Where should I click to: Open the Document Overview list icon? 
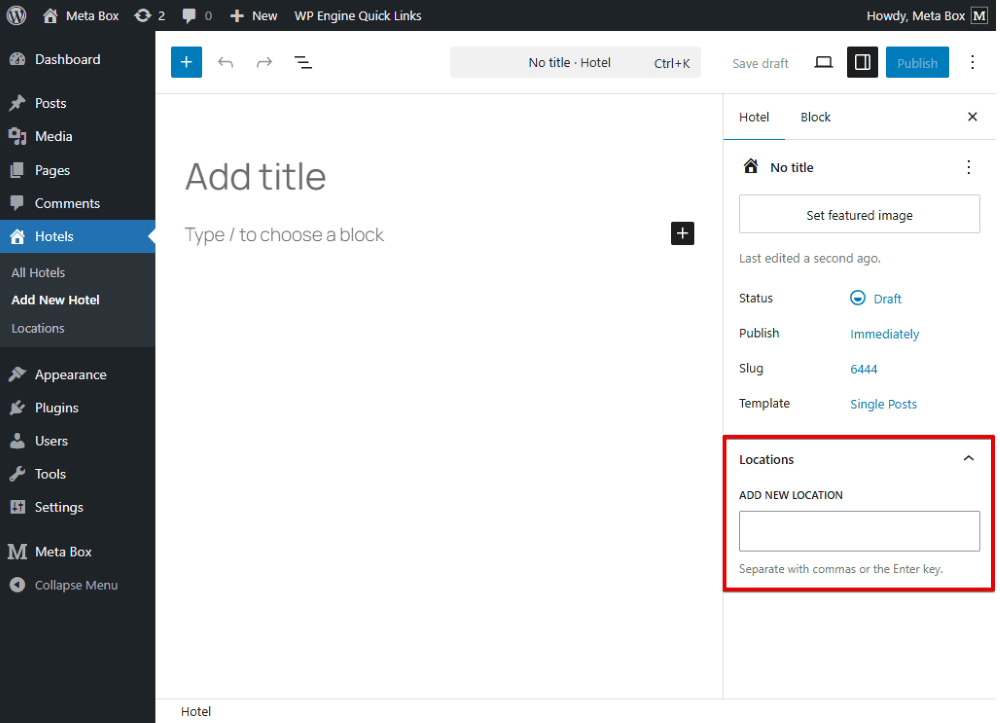coord(303,62)
